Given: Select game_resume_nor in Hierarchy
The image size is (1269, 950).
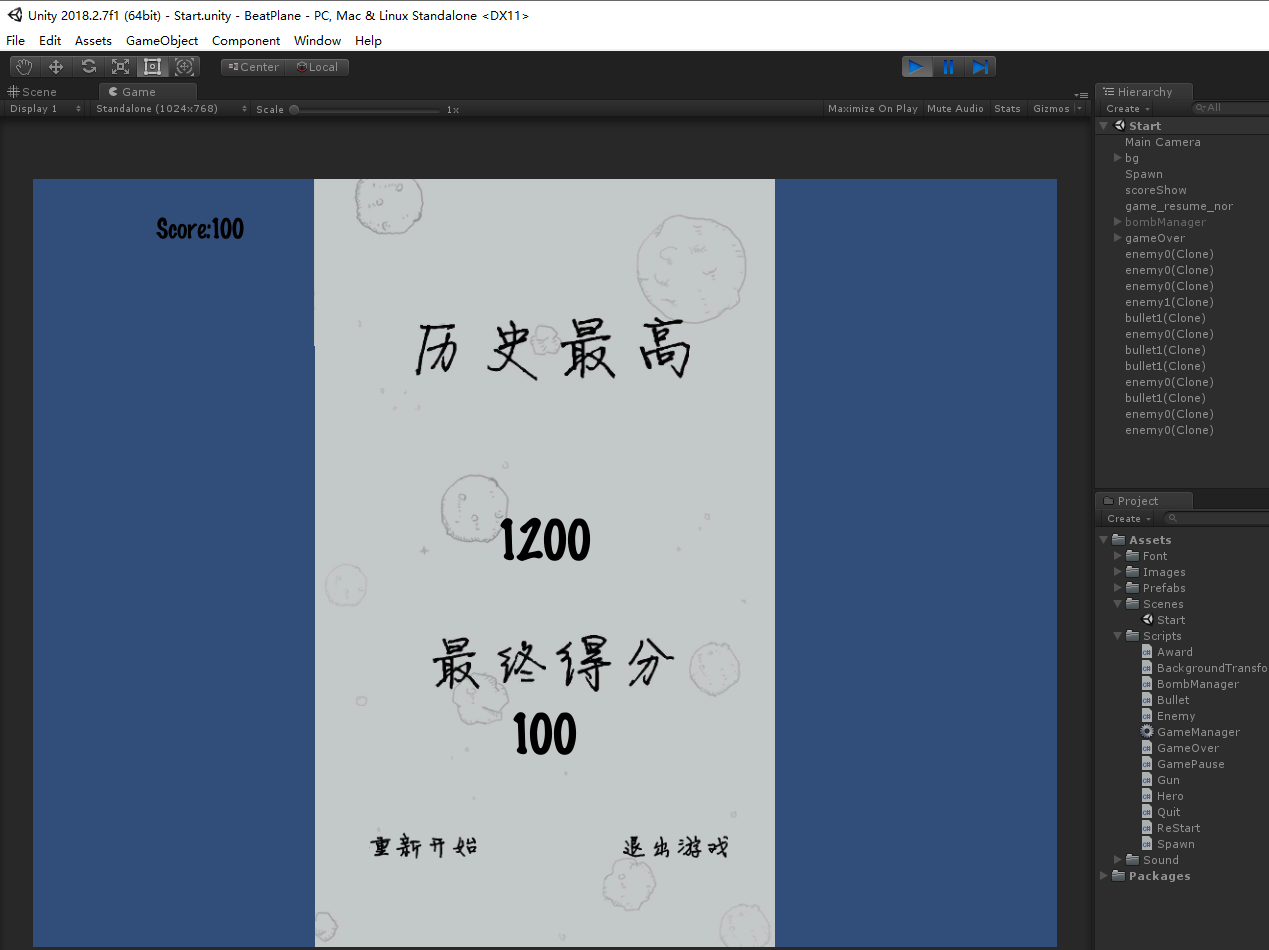Looking at the screenshot, I should point(1178,206).
